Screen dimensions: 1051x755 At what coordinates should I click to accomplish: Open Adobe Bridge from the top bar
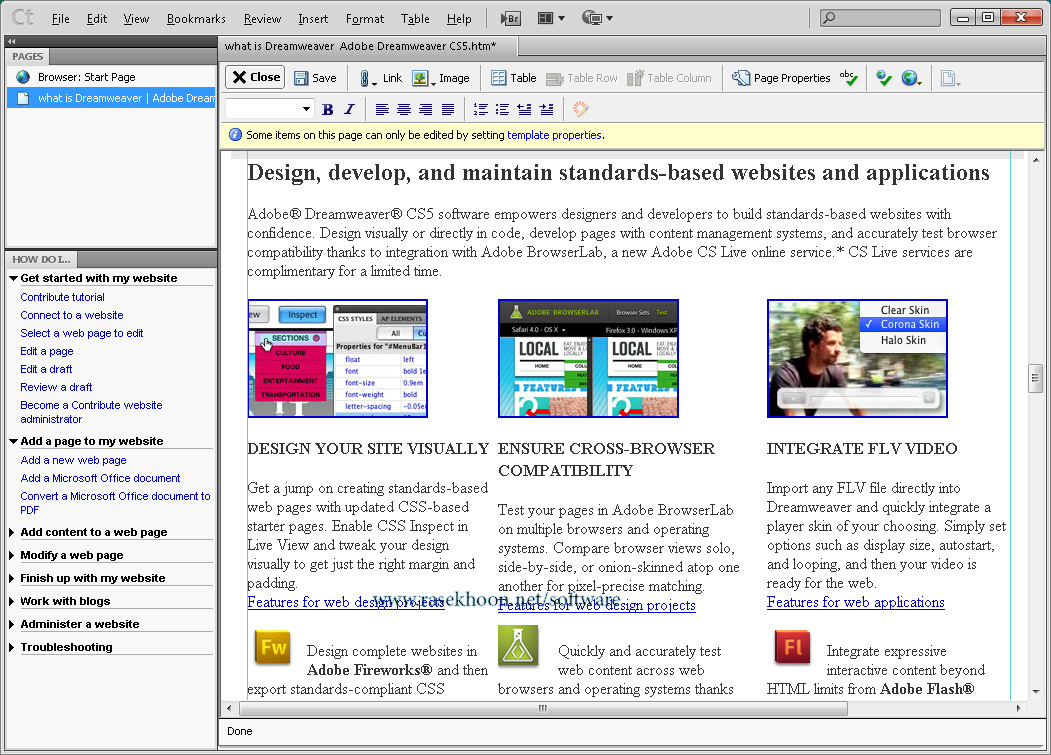tap(510, 18)
